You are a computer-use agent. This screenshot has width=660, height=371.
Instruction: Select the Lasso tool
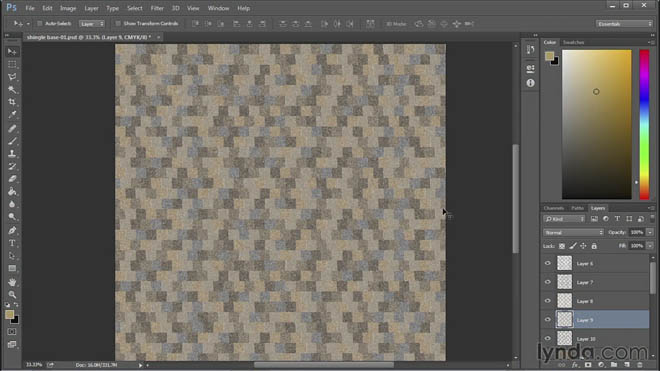click(x=12, y=77)
